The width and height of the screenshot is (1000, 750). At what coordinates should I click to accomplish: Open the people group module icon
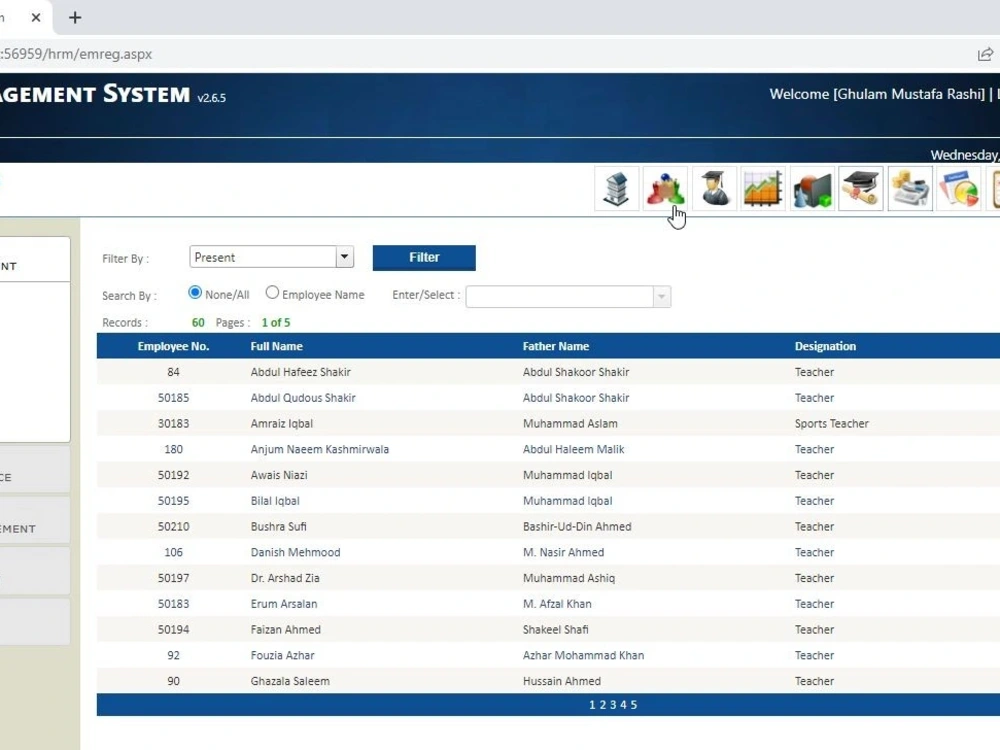click(665, 189)
